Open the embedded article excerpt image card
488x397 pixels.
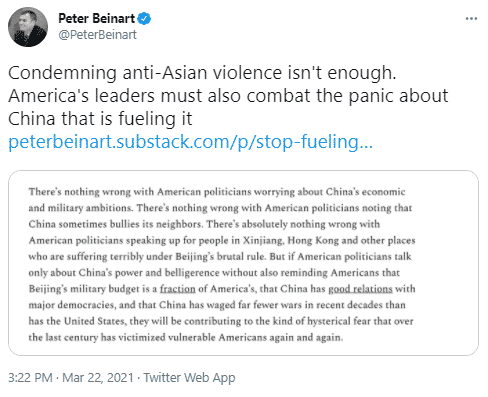pos(243,263)
